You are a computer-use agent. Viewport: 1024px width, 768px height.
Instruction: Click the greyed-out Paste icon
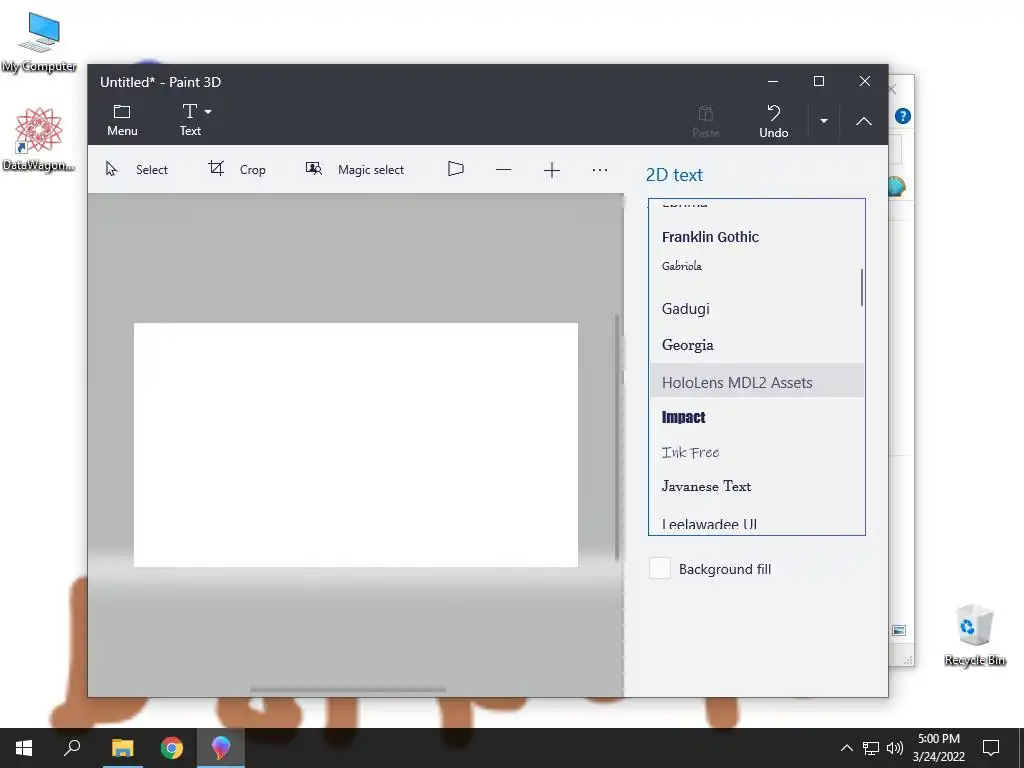[x=705, y=121]
